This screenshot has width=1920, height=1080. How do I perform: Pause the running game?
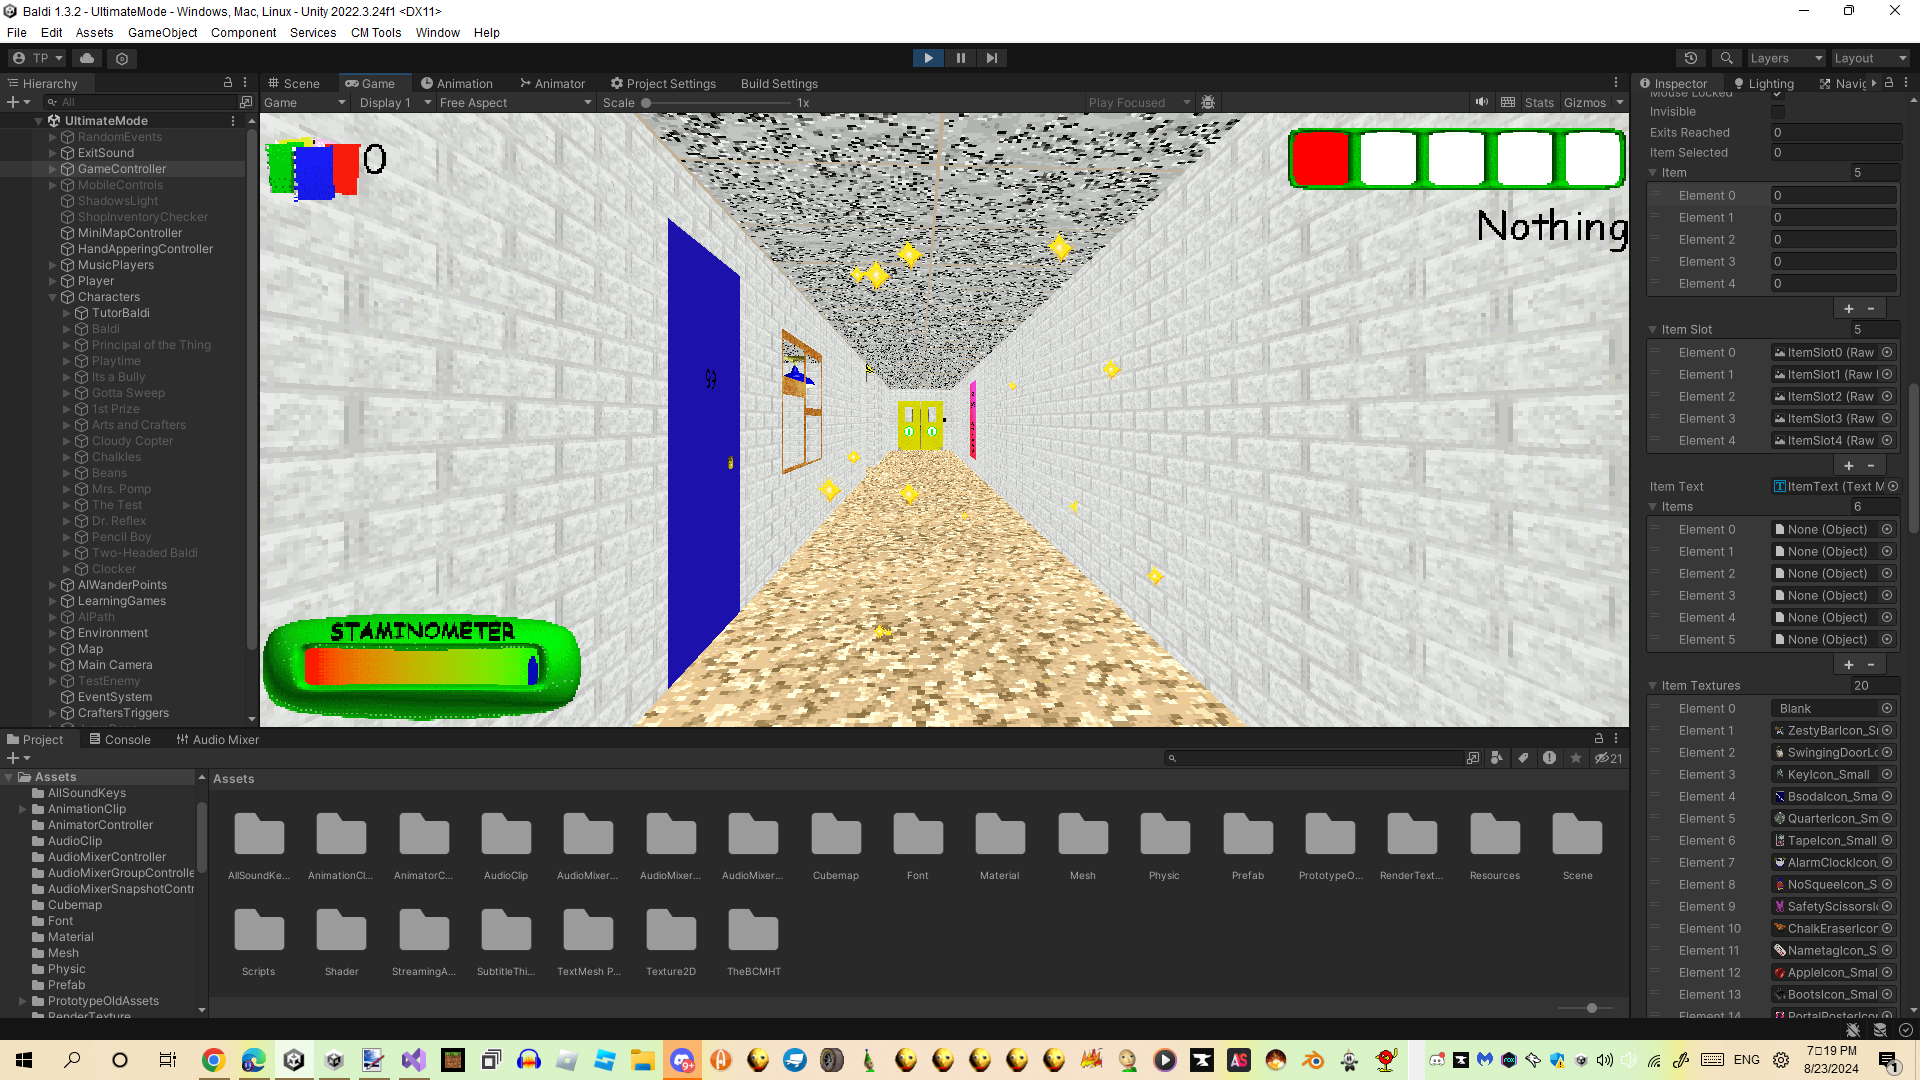tap(960, 58)
